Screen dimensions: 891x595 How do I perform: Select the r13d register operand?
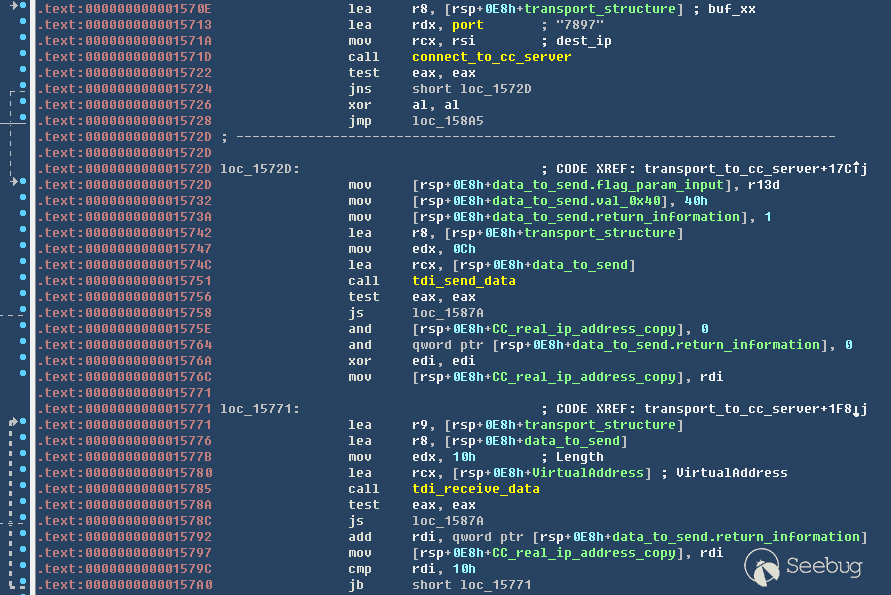click(x=764, y=185)
